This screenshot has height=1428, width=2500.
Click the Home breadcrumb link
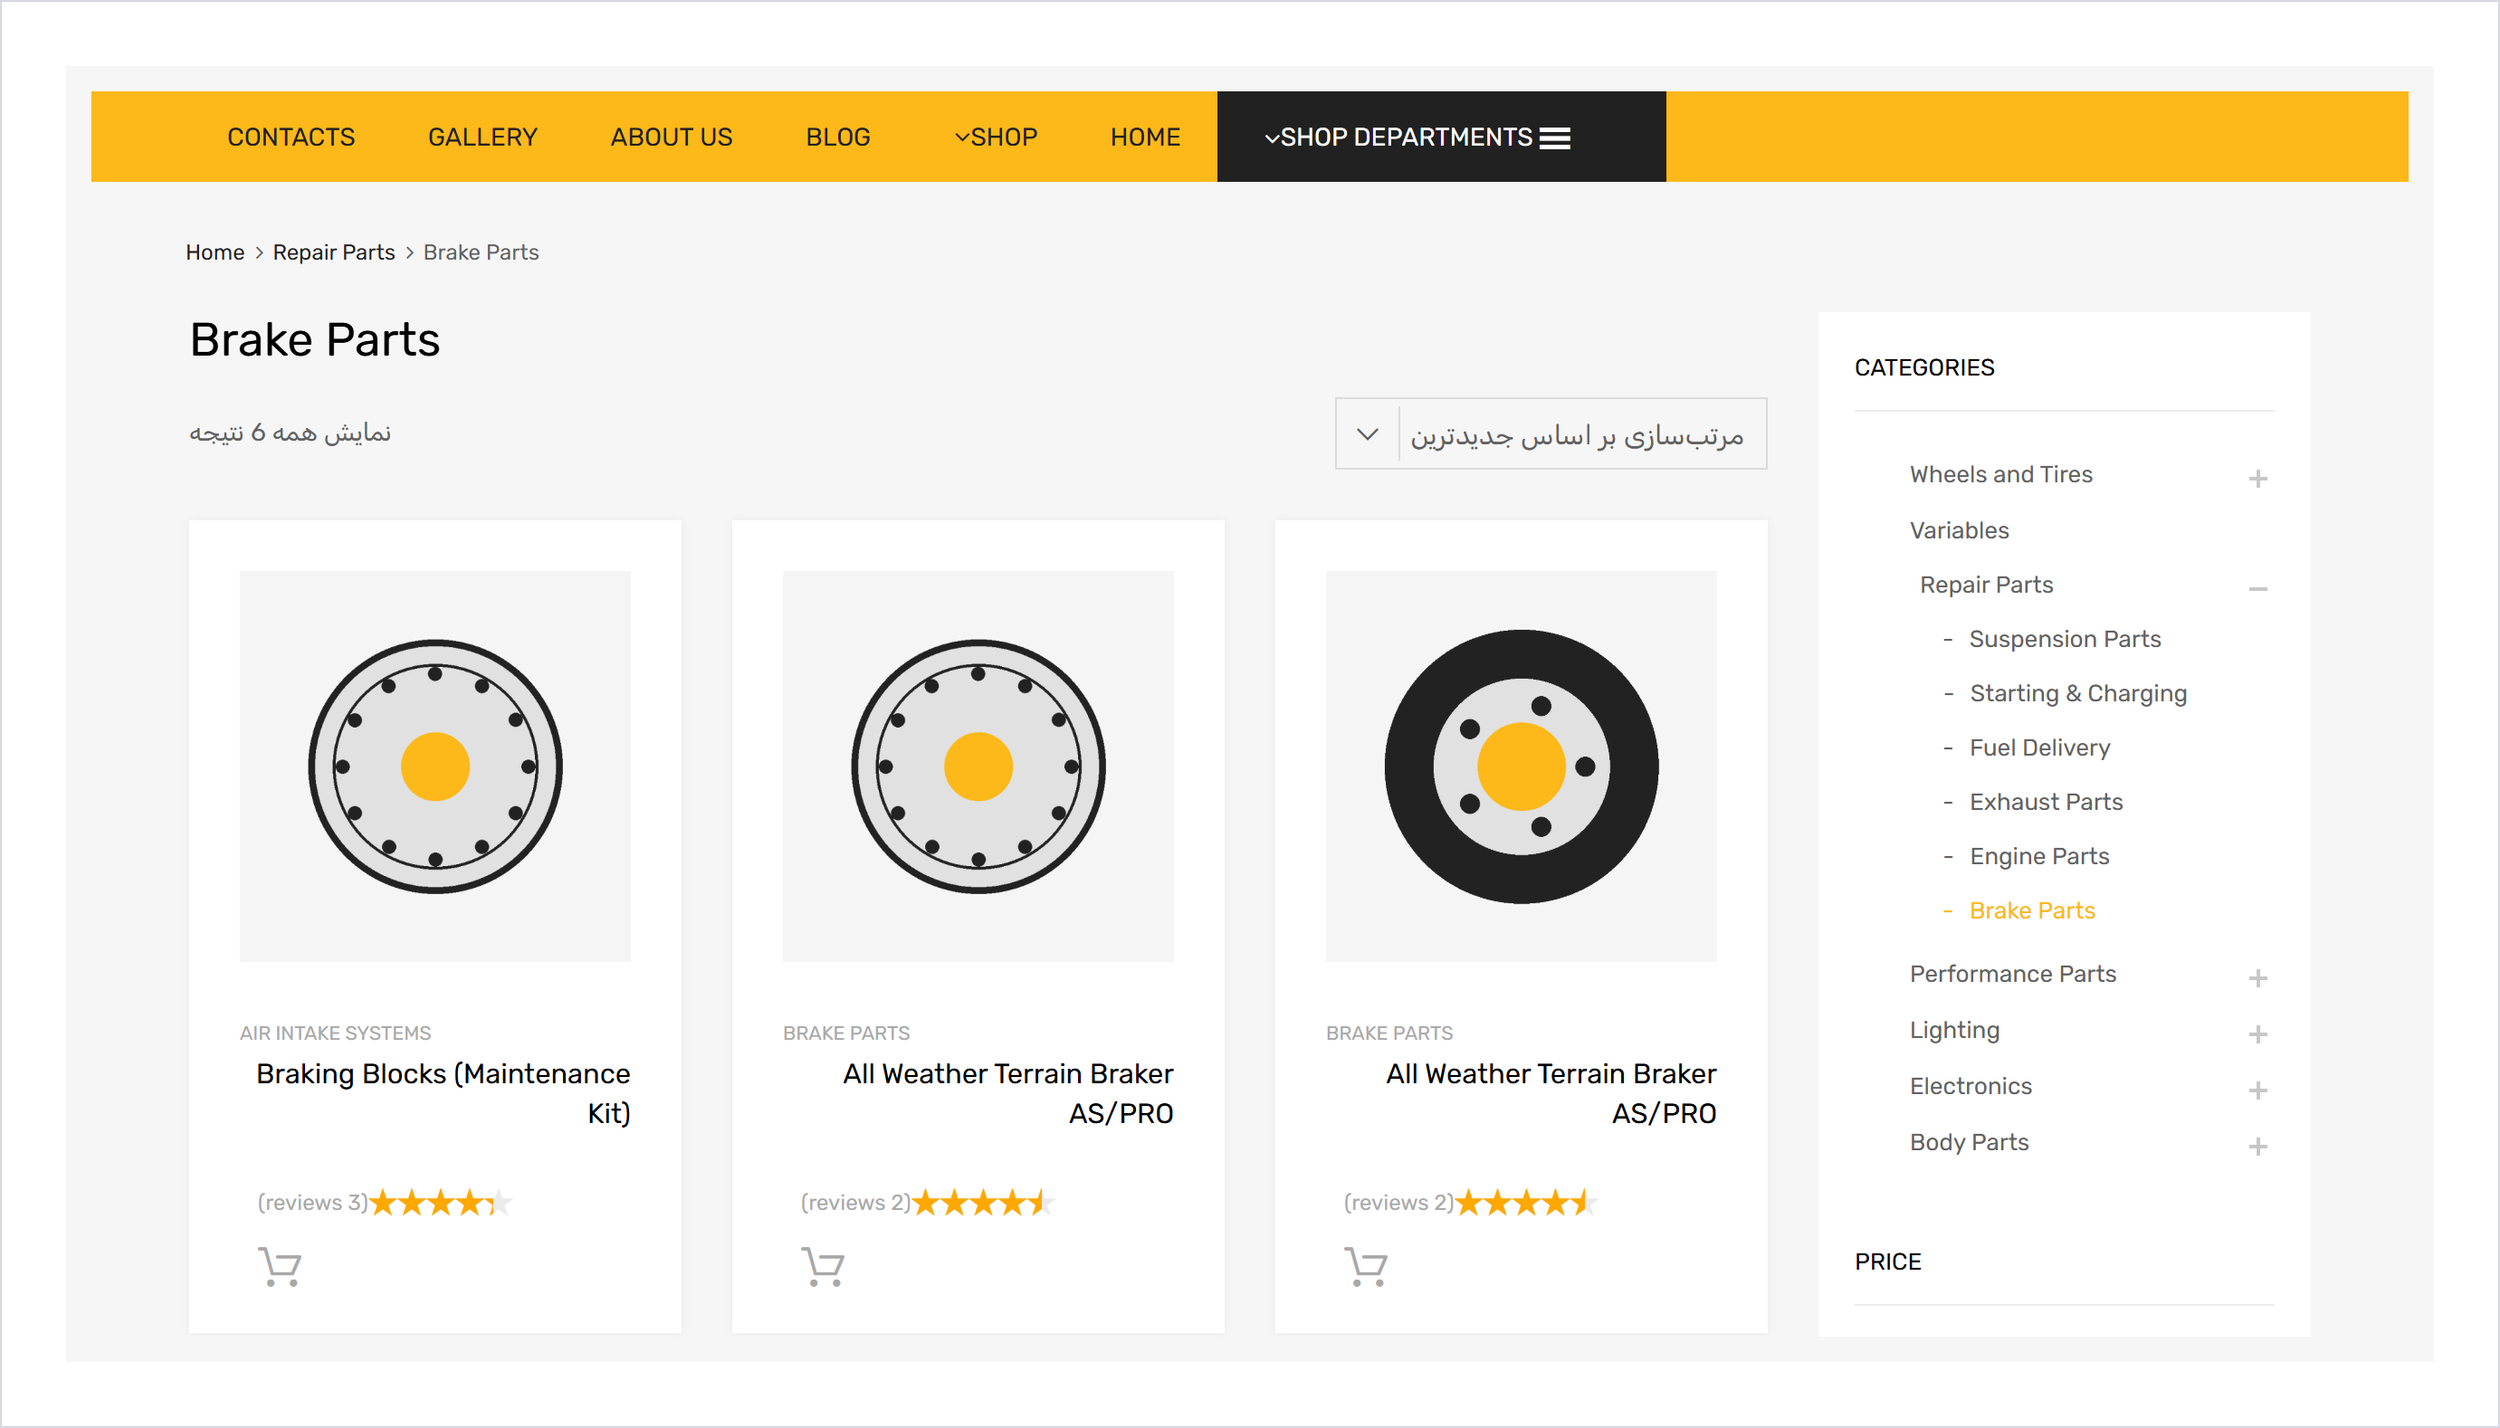[215, 252]
